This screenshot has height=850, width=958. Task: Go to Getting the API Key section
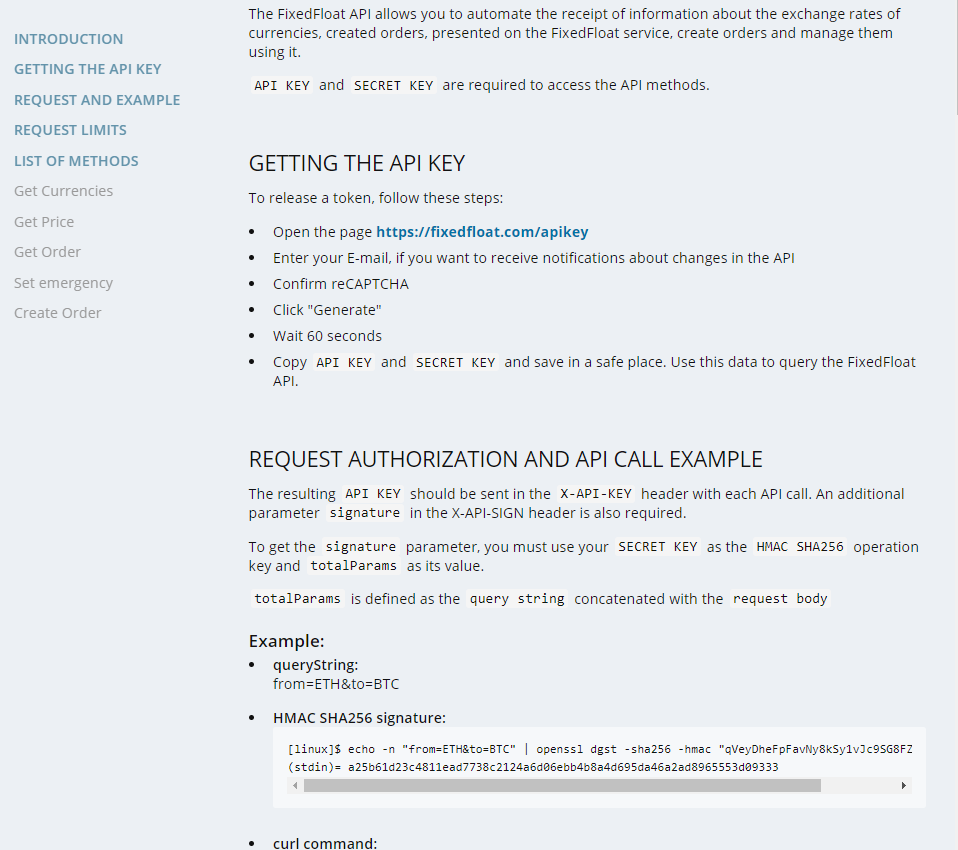point(87,69)
